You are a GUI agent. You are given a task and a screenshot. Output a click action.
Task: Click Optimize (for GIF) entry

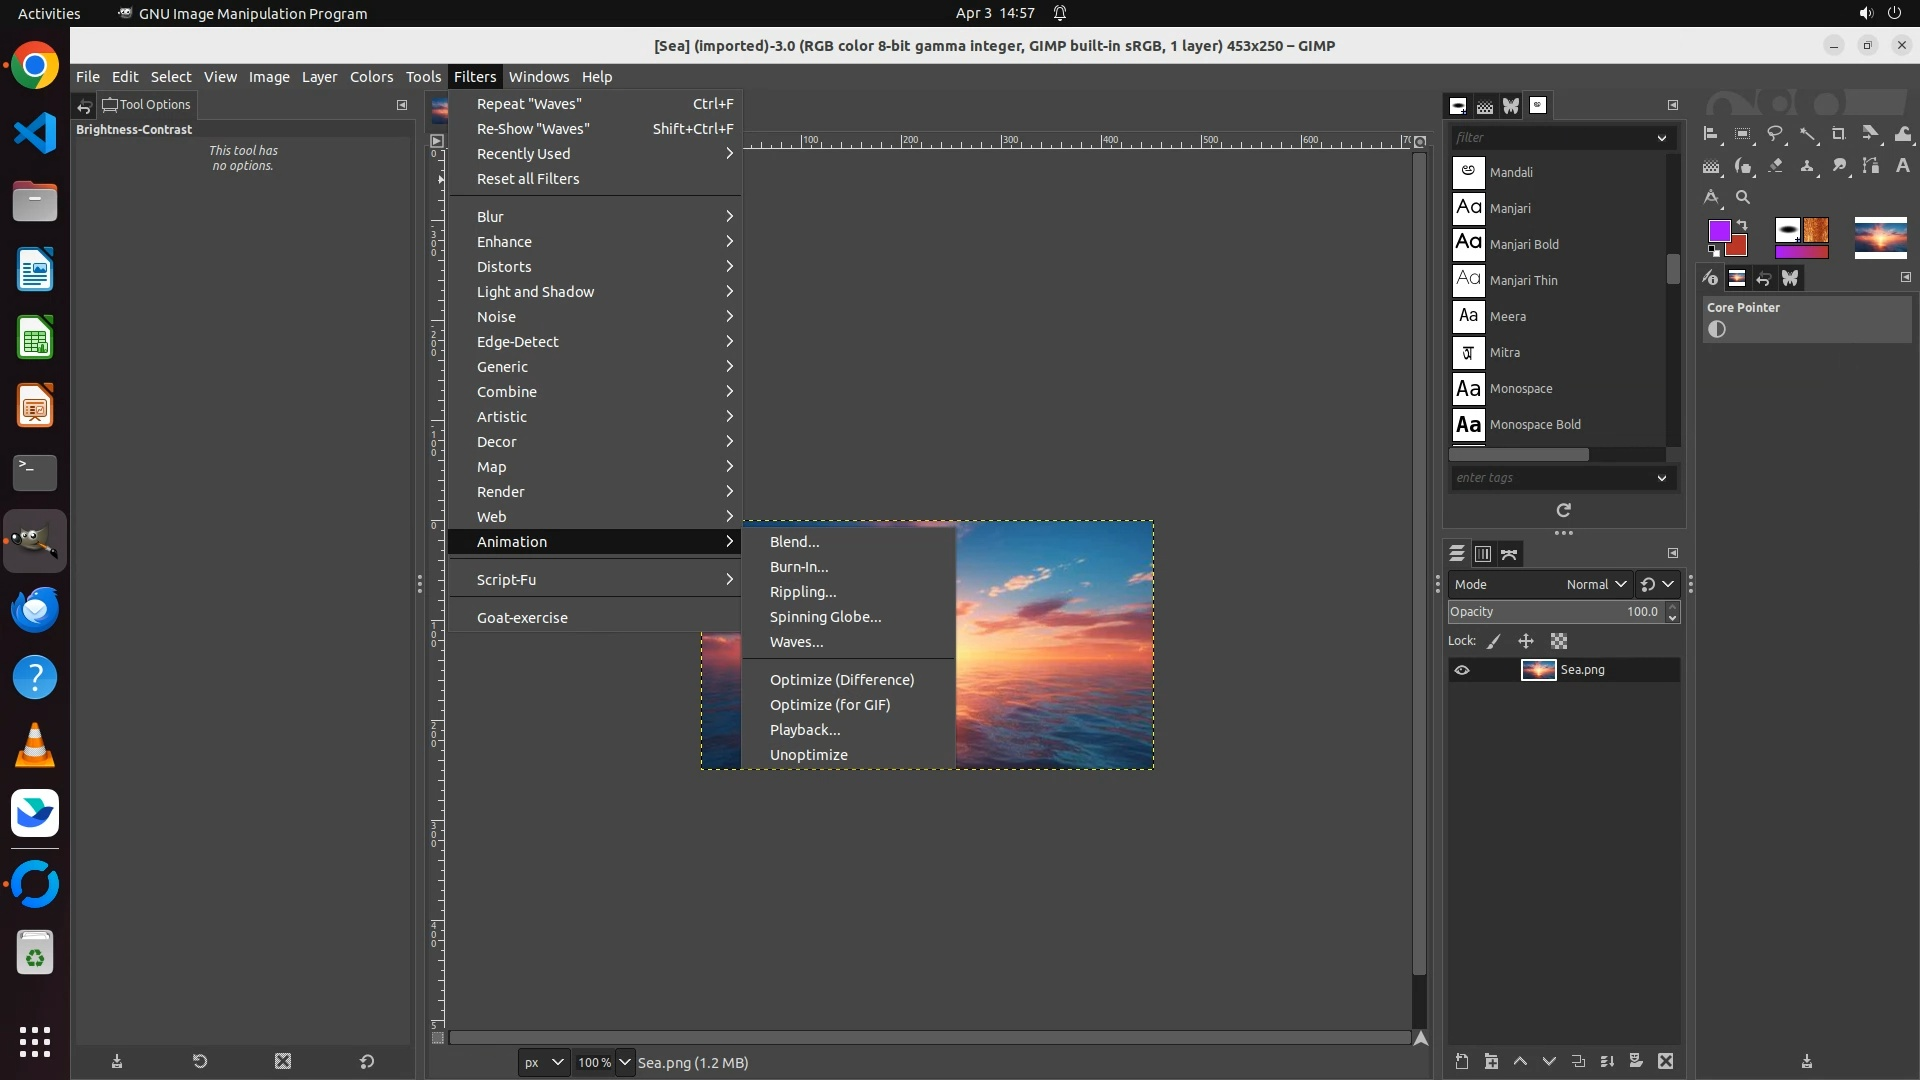[x=829, y=705]
